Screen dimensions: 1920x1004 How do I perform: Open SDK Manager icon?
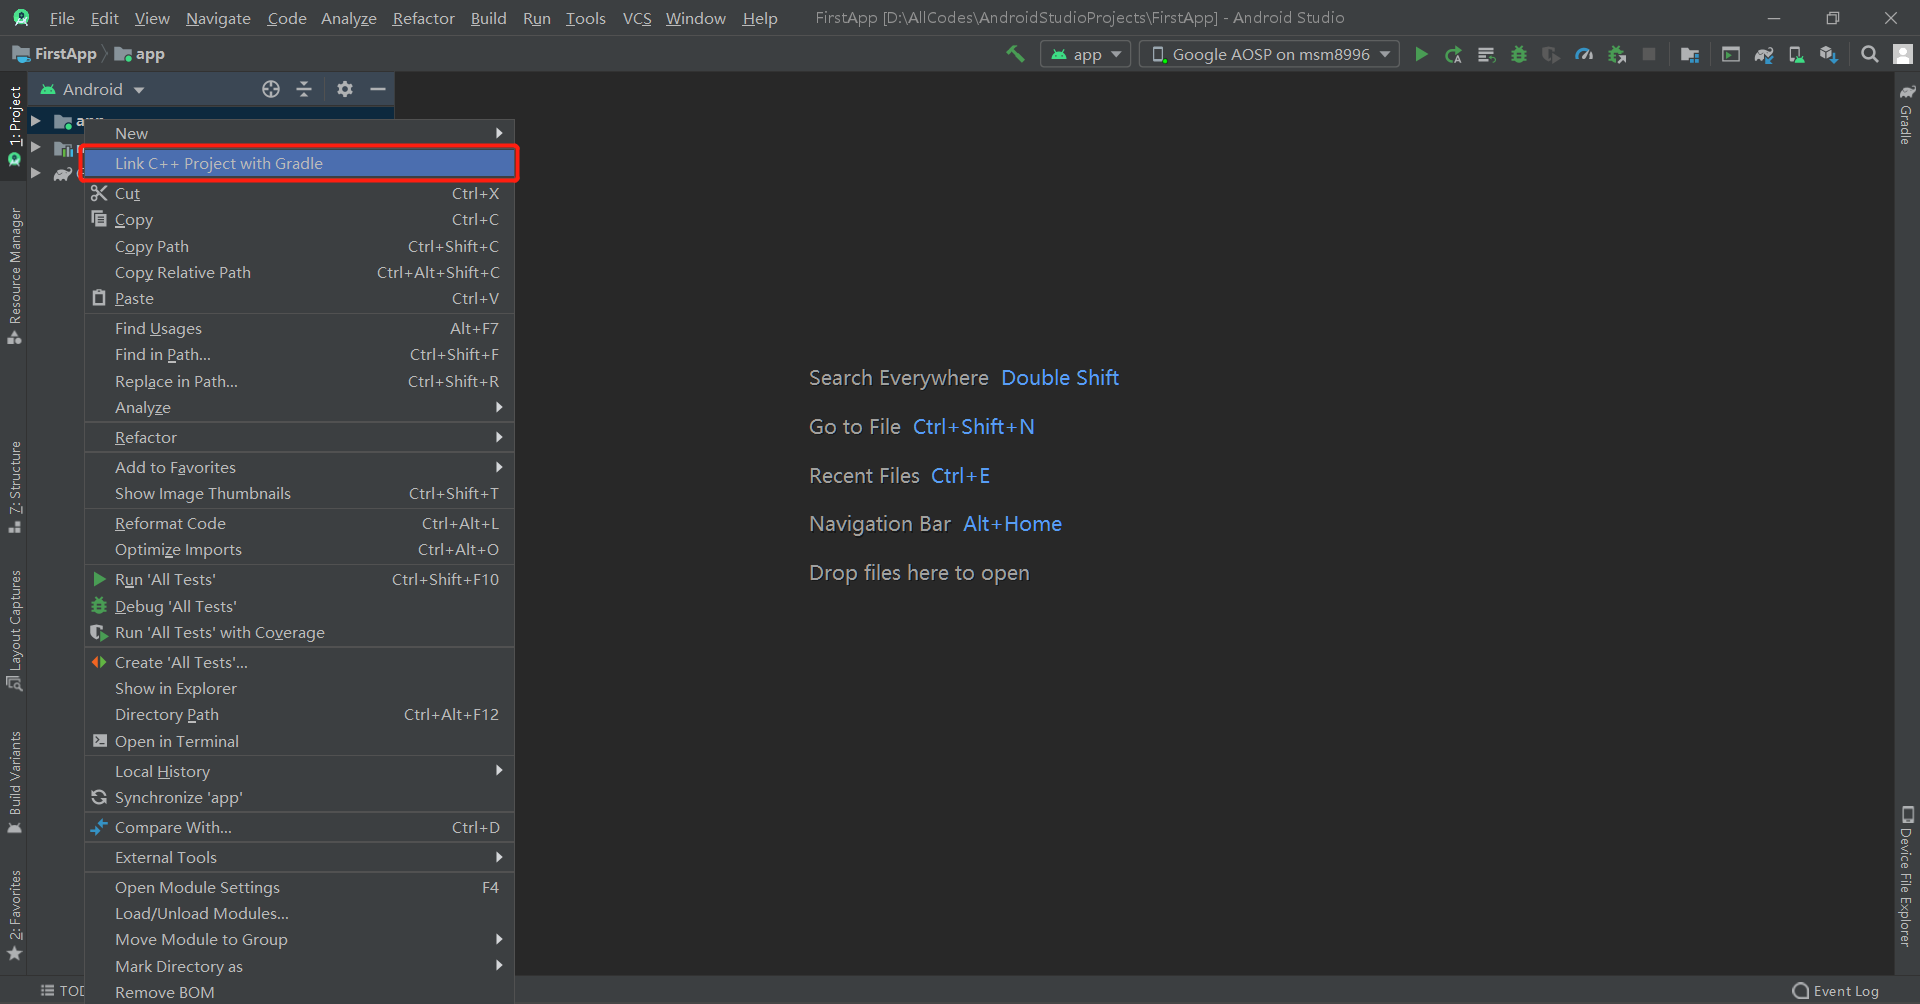1829,54
